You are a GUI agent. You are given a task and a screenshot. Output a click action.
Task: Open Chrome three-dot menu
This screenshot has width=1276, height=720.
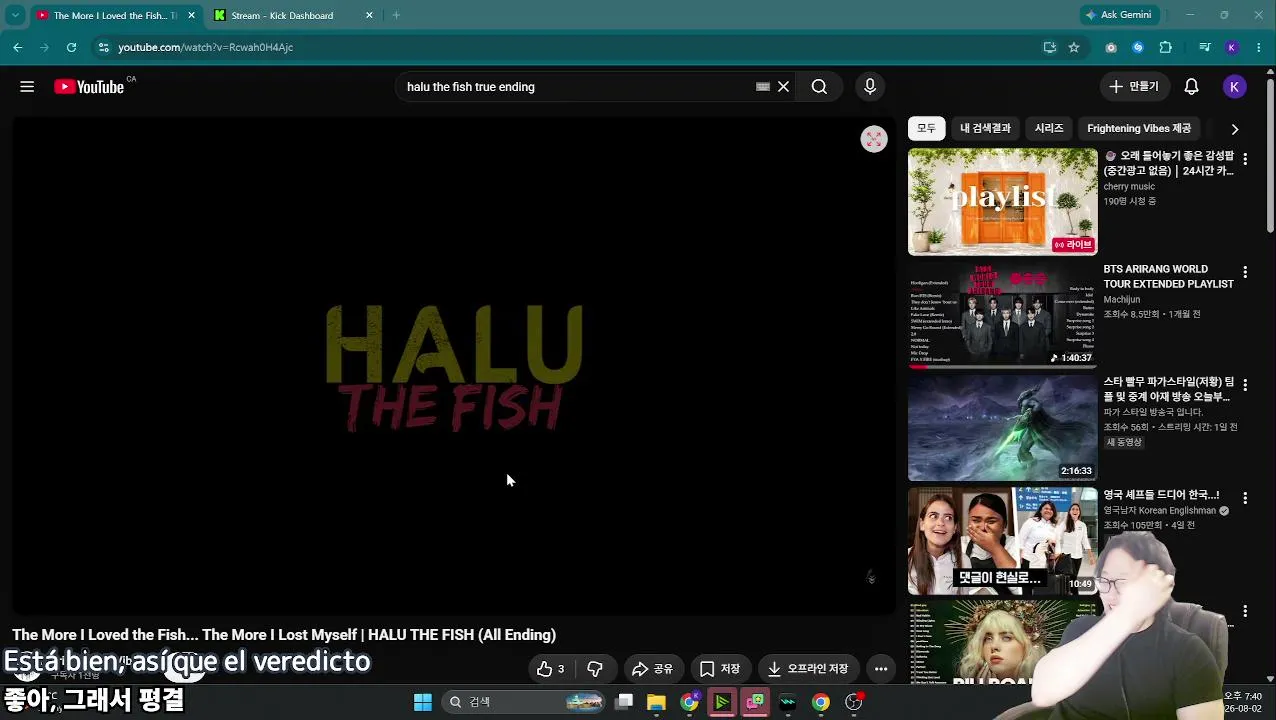click(x=1259, y=47)
